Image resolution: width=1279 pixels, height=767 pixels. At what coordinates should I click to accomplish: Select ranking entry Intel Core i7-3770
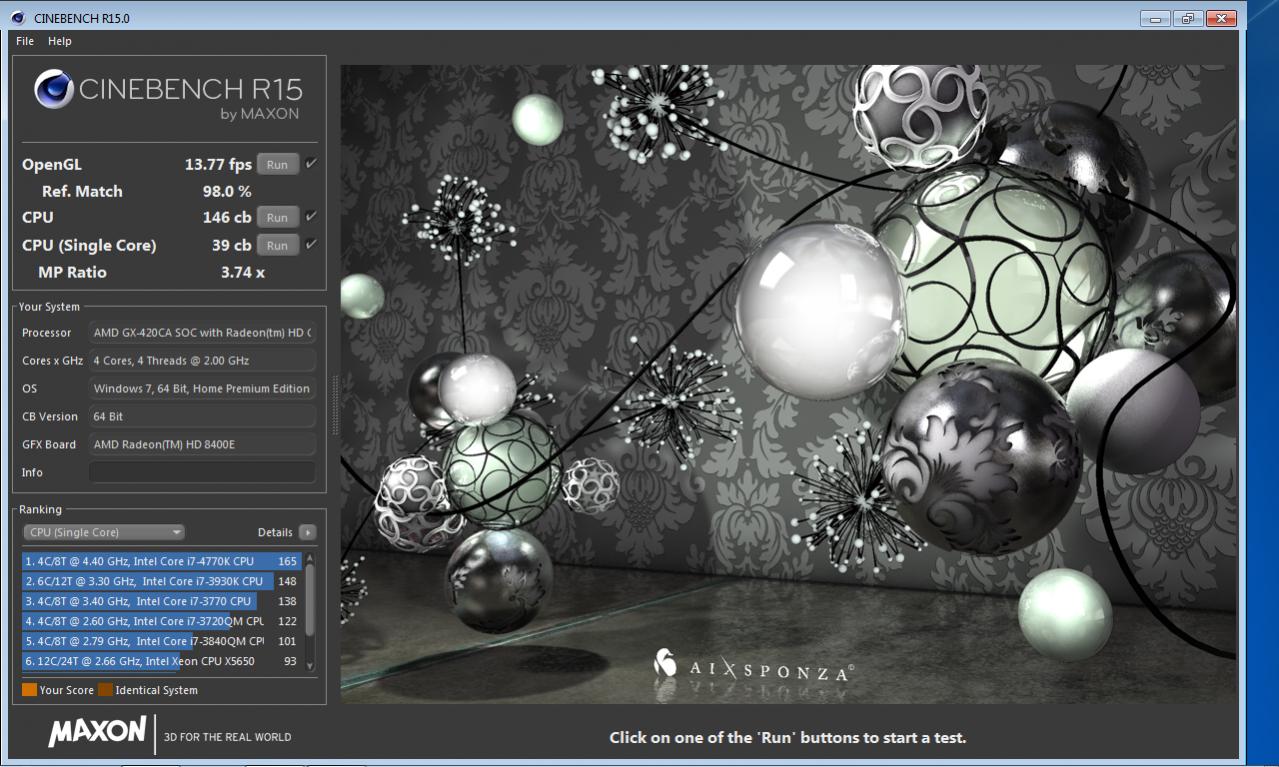click(161, 601)
